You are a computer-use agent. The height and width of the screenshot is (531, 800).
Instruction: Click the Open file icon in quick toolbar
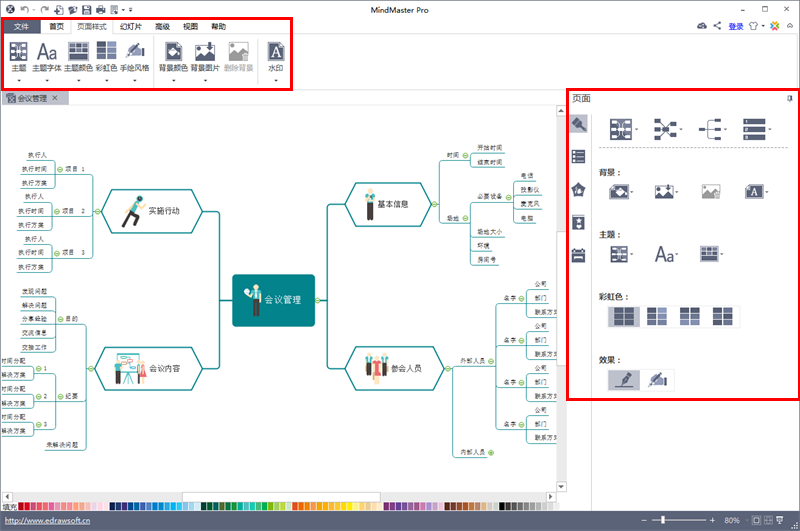(x=72, y=9)
